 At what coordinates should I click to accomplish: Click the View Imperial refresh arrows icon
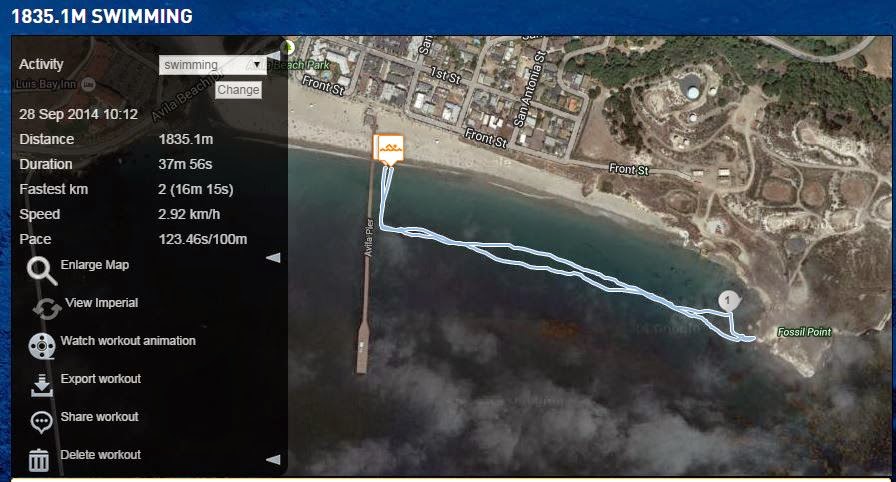47,309
